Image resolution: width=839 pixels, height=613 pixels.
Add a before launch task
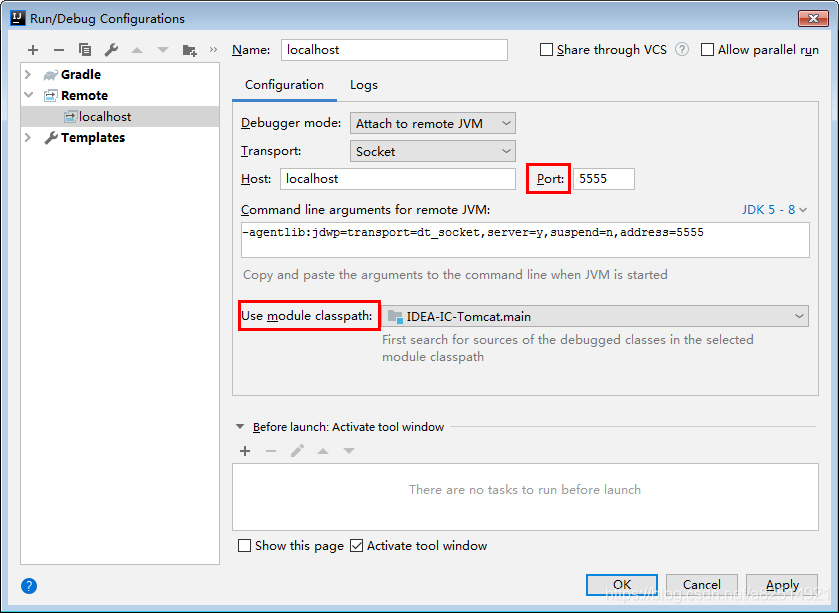245,451
